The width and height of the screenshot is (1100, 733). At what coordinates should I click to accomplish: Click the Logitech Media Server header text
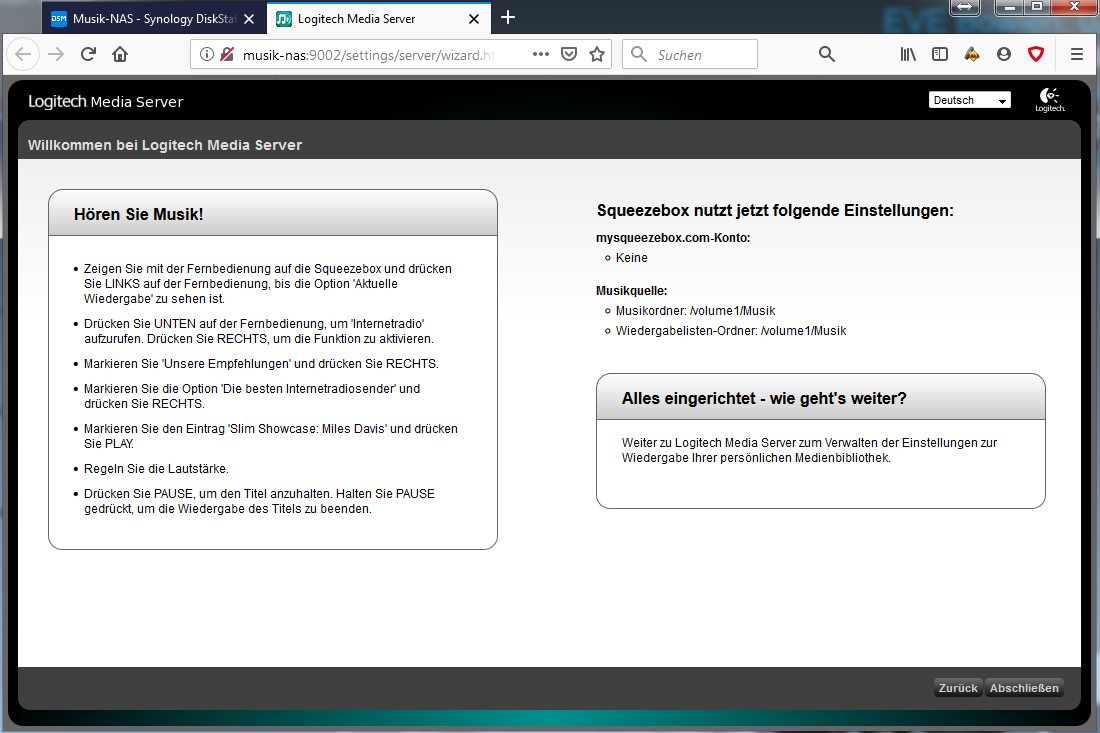click(105, 102)
